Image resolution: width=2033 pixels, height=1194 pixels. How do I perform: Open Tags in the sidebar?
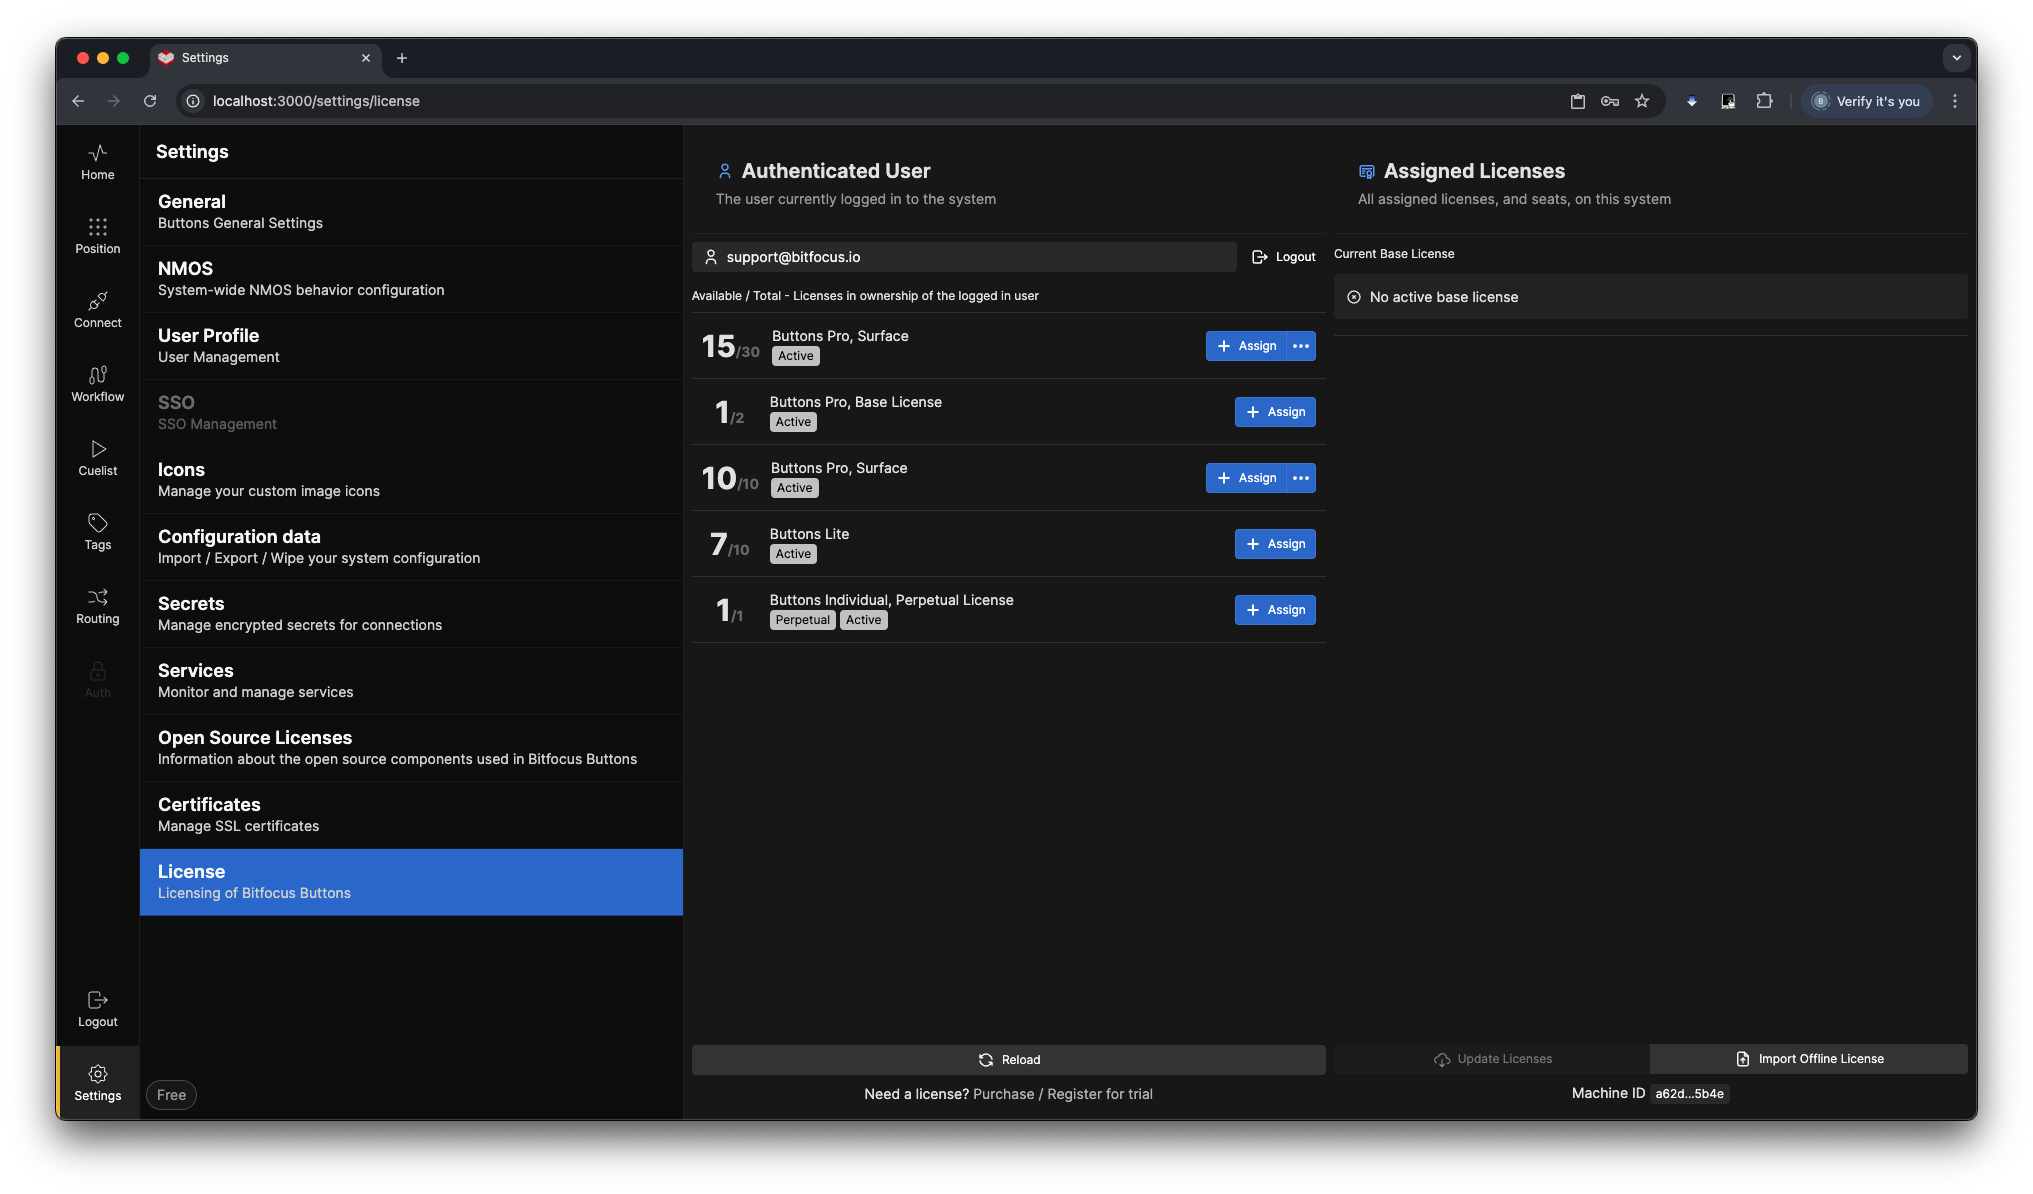coord(97,532)
